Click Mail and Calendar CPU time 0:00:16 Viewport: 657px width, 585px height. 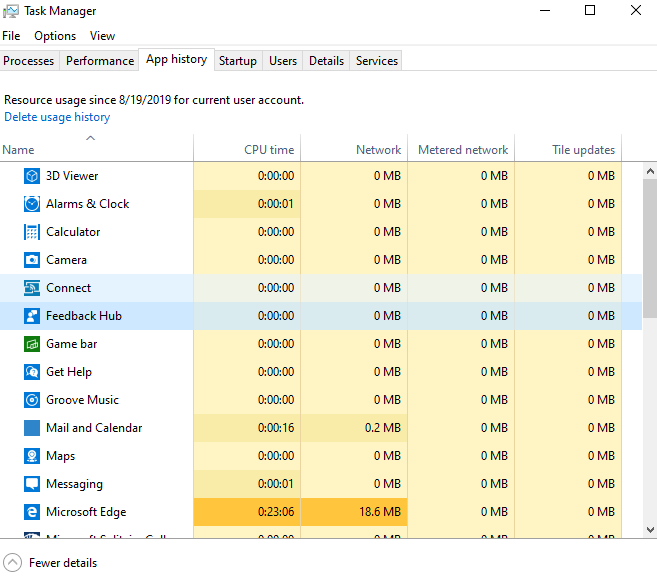pyautogui.click(x=247, y=428)
